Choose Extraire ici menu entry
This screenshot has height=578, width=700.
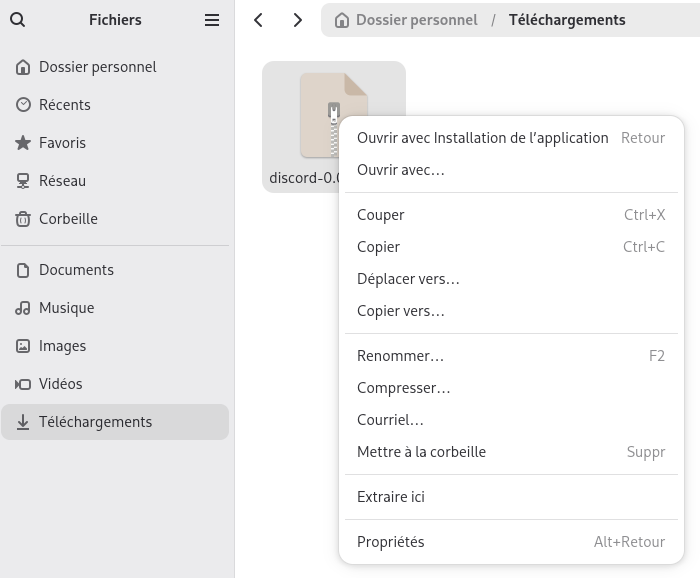point(391,497)
